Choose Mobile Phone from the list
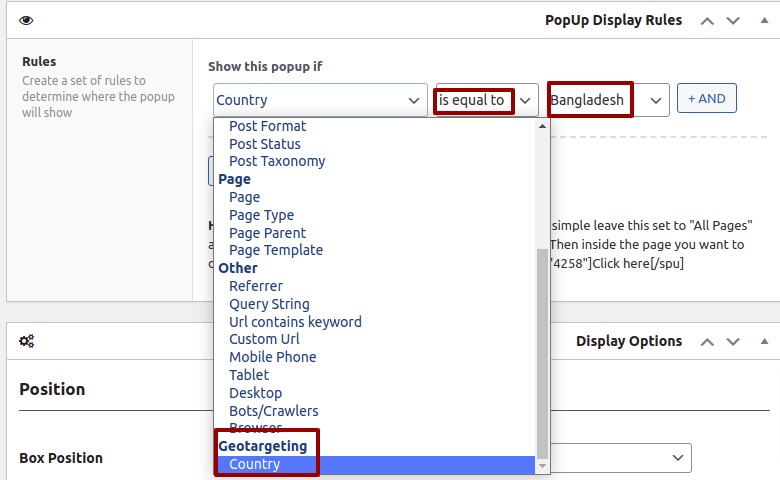The width and height of the screenshot is (780, 480). (273, 357)
